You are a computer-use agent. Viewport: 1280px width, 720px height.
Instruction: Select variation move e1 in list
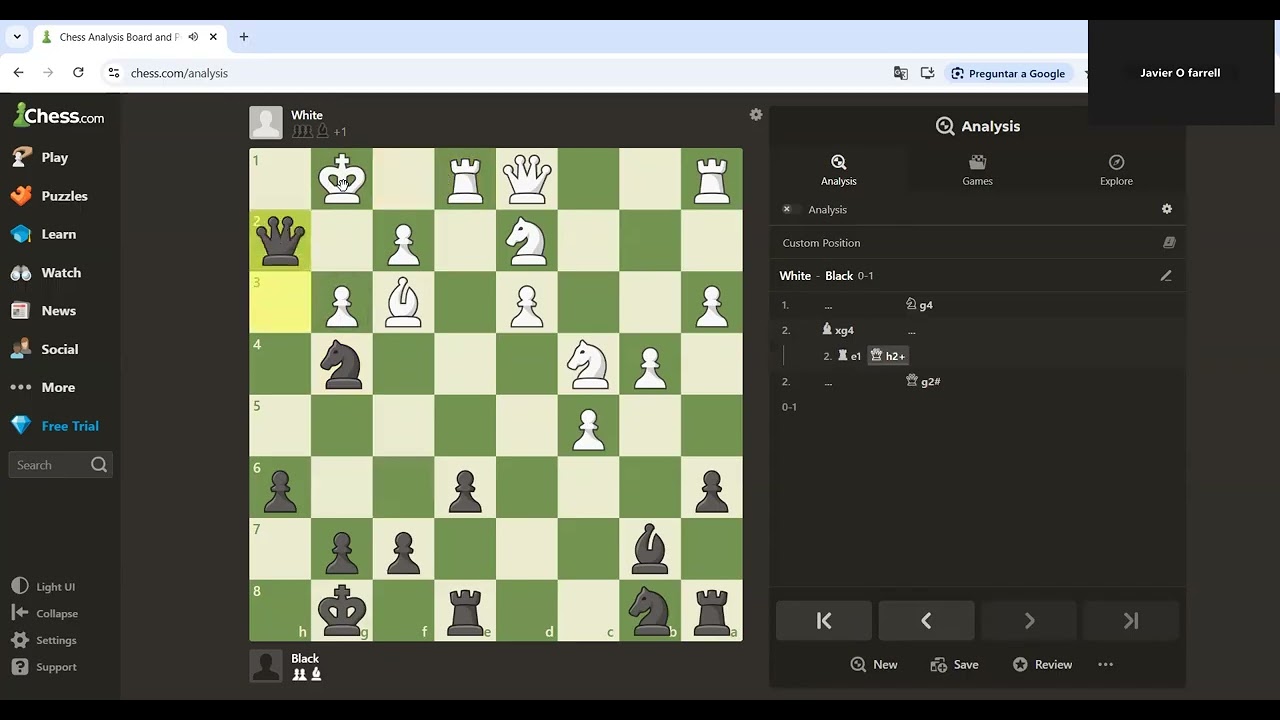849,356
